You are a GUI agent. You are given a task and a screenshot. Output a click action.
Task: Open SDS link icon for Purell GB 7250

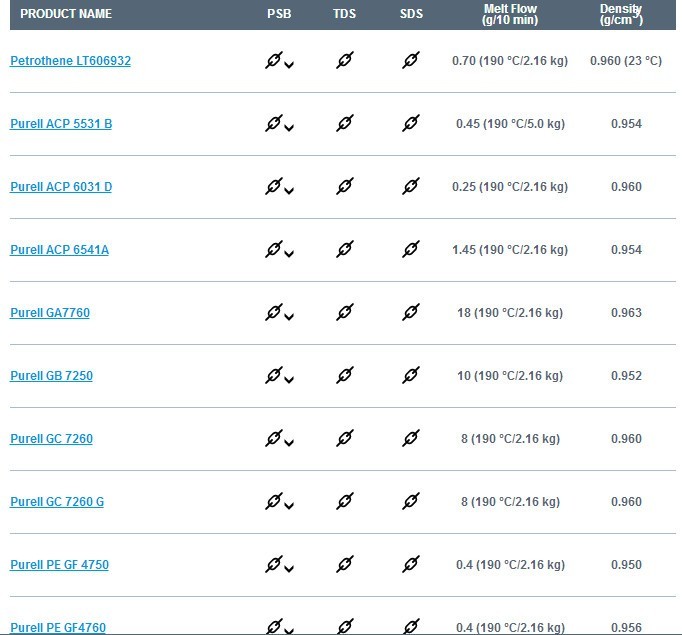coord(411,375)
